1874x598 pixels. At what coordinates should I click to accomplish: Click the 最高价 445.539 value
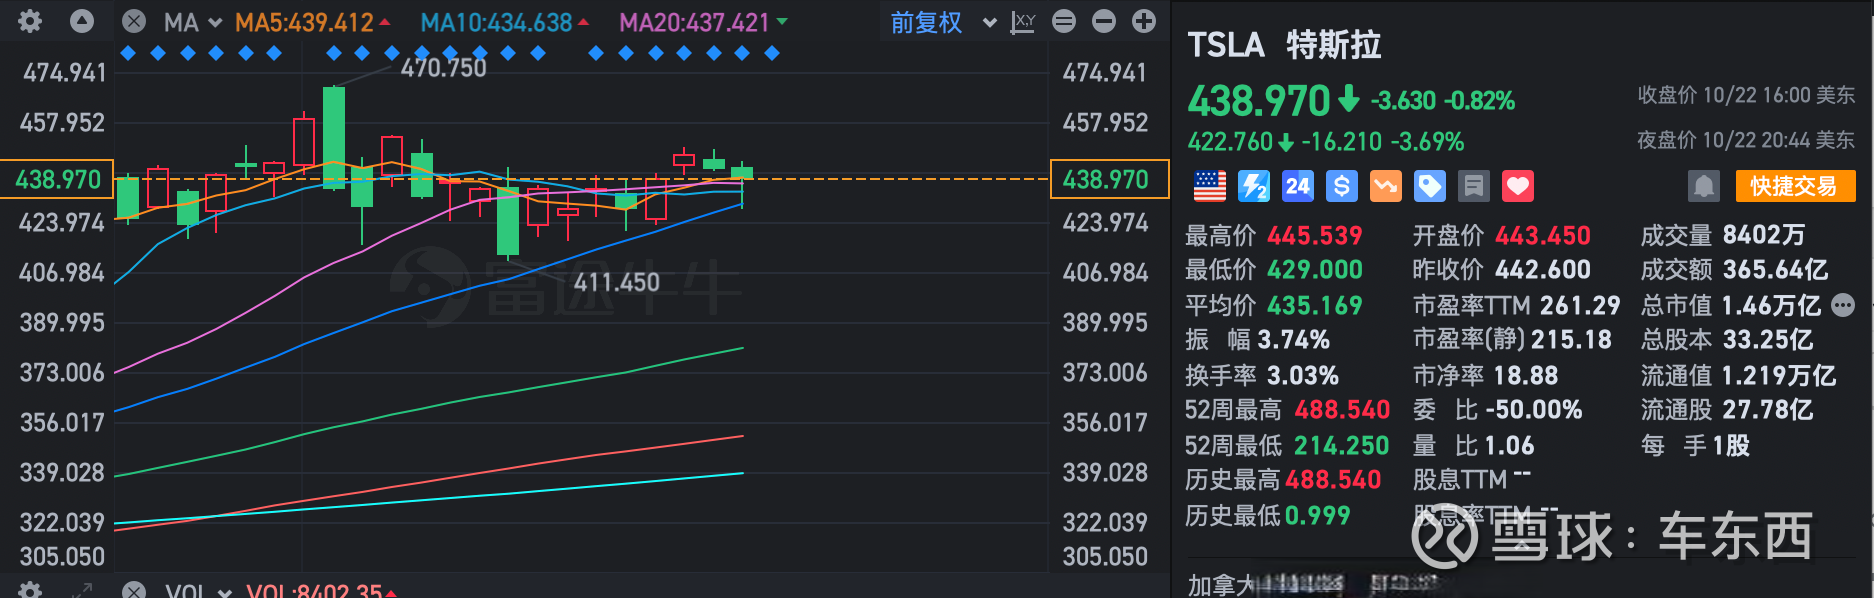[1315, 236]
